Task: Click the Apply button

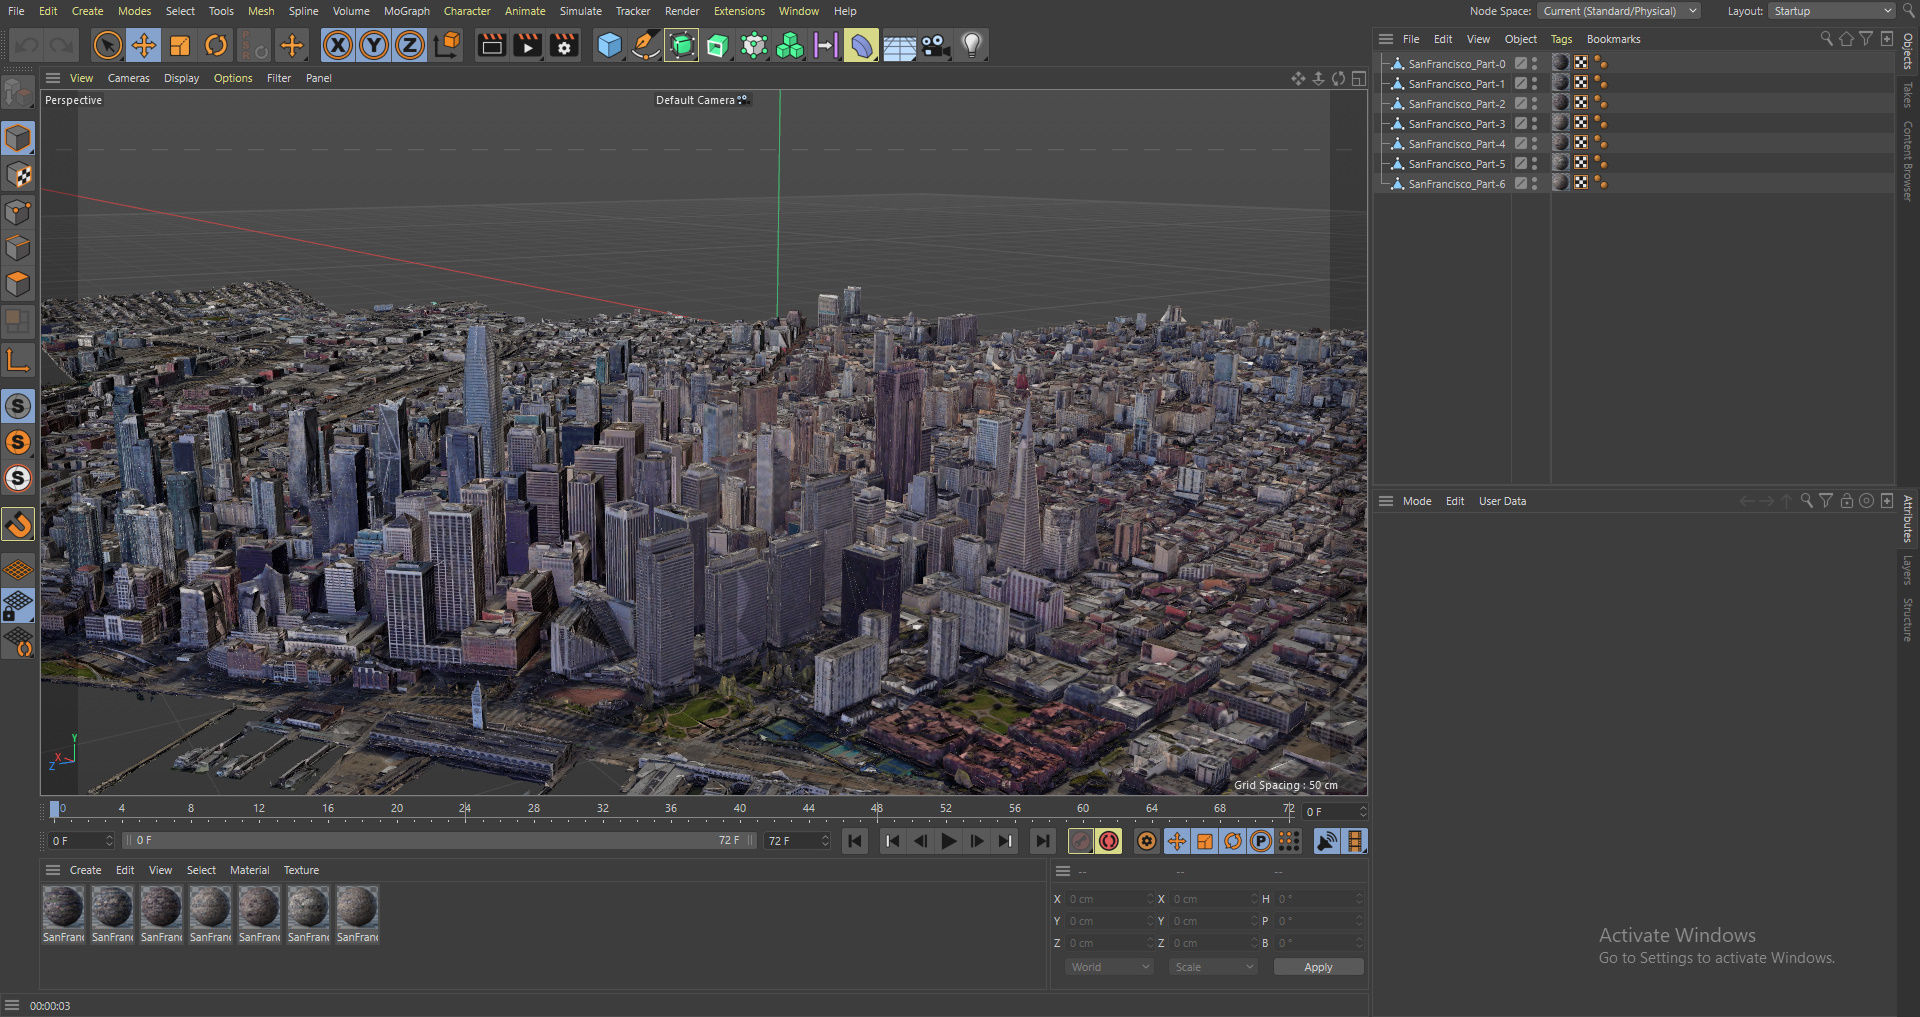Action: coord(1317,967)
